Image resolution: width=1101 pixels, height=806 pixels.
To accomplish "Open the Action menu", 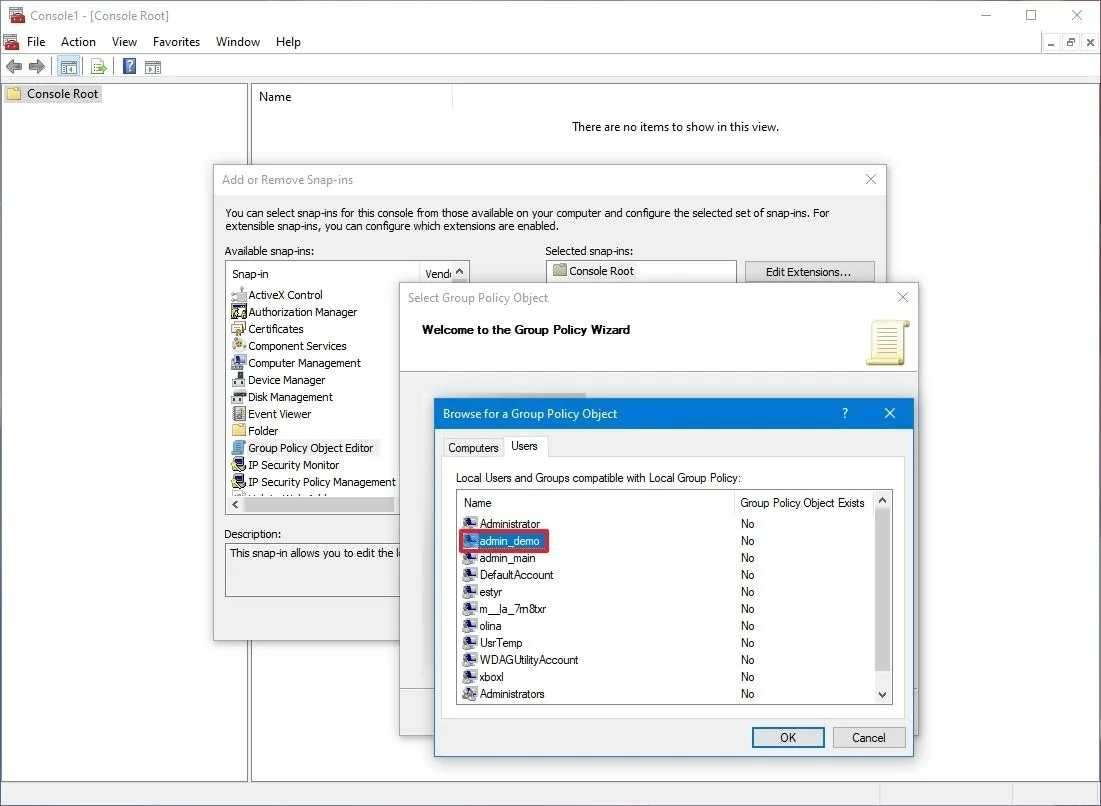I will tap(78, 42).
